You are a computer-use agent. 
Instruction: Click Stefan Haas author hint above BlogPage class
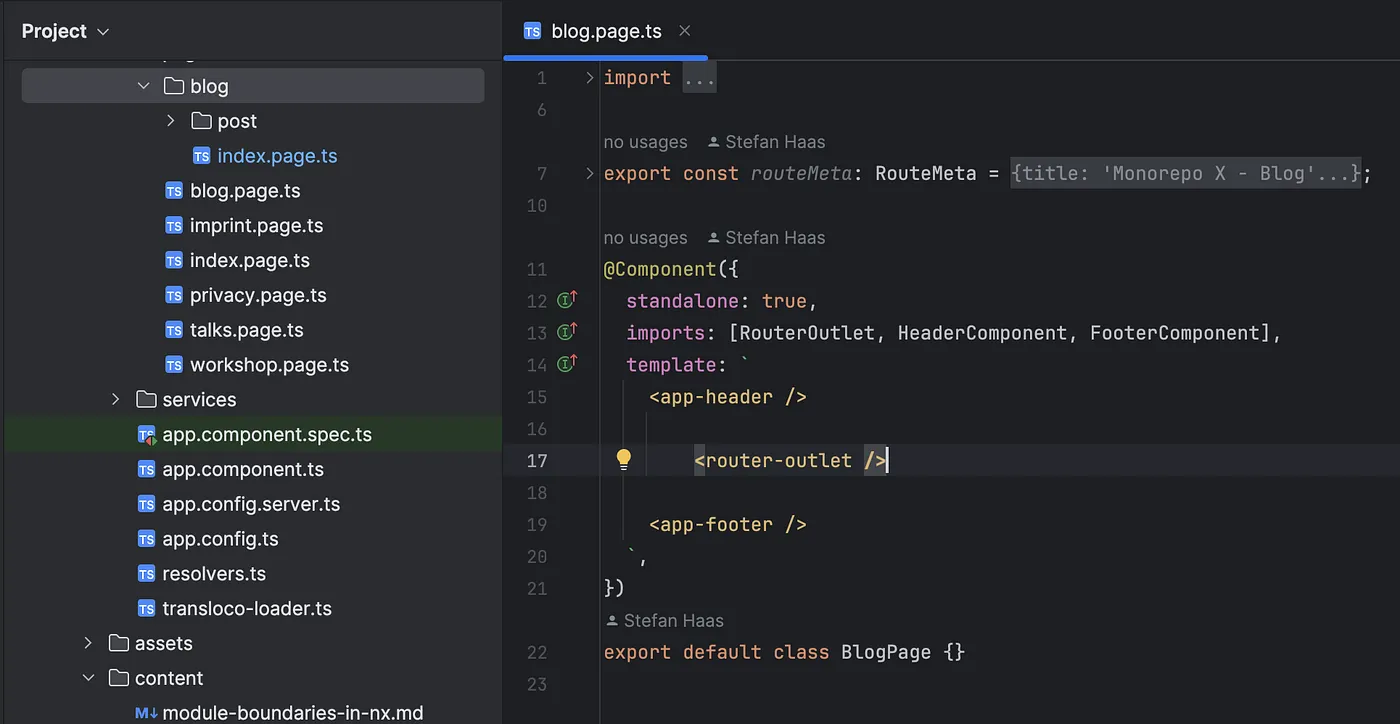(x=664, y=620)
